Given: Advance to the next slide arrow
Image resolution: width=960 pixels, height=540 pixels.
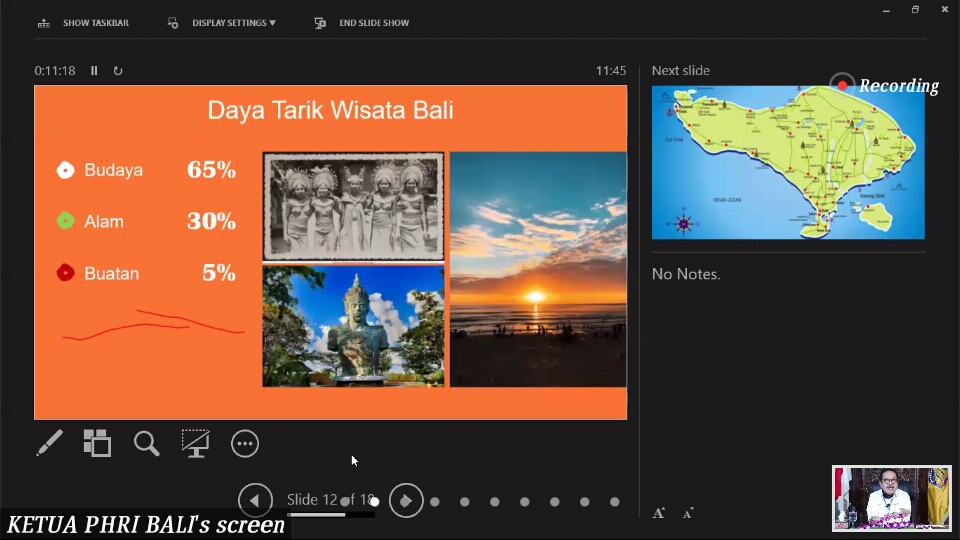Looking at the screenshot, I should click(x=406, y=500).
